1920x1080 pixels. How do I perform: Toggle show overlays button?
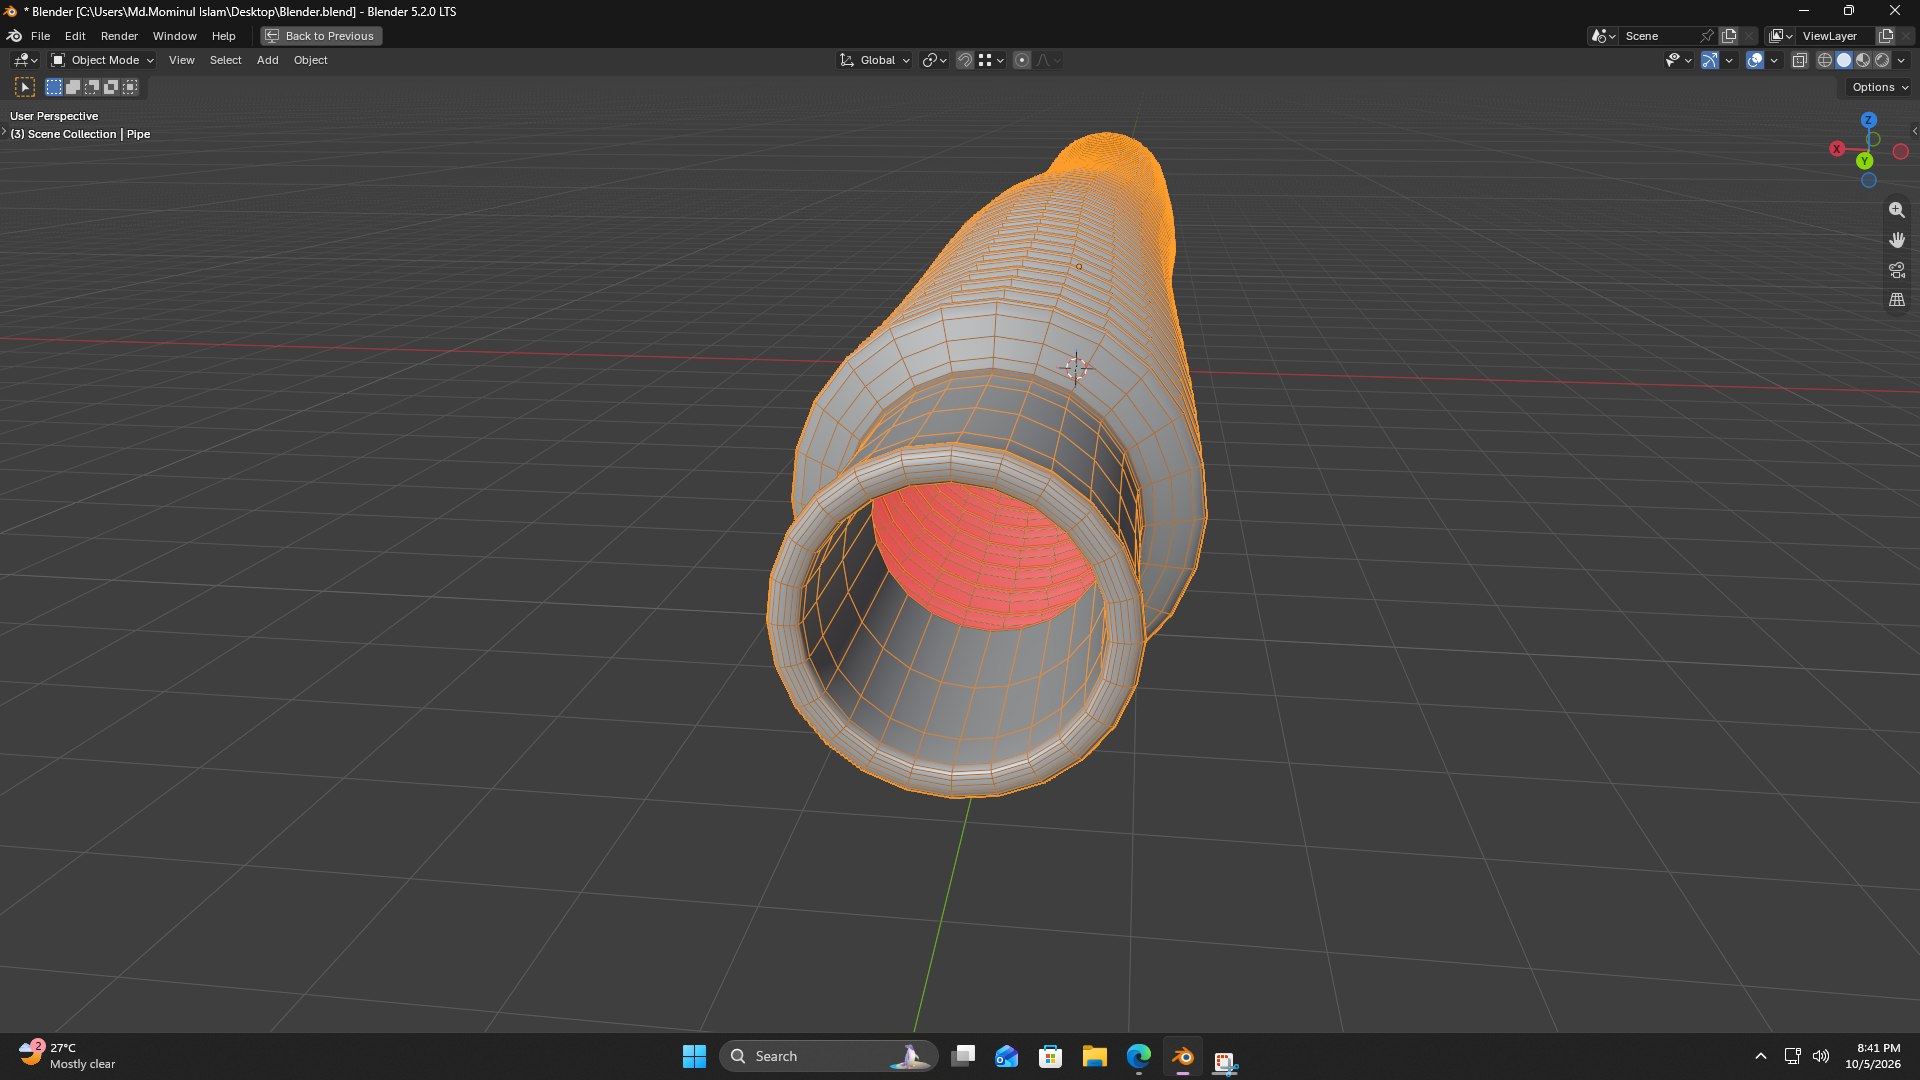click(1755, 60)
